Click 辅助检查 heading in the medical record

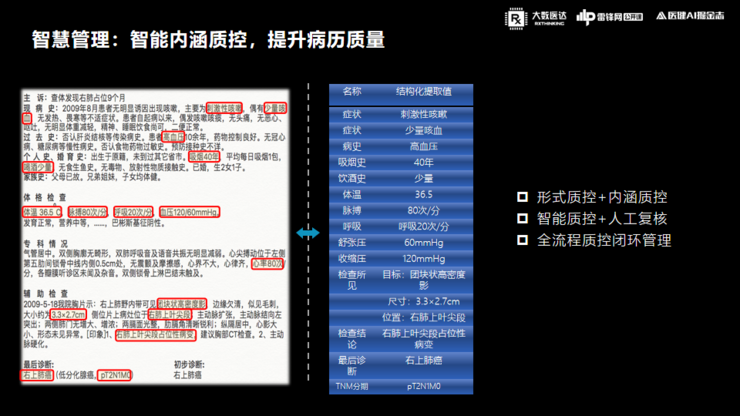point(46,294)
